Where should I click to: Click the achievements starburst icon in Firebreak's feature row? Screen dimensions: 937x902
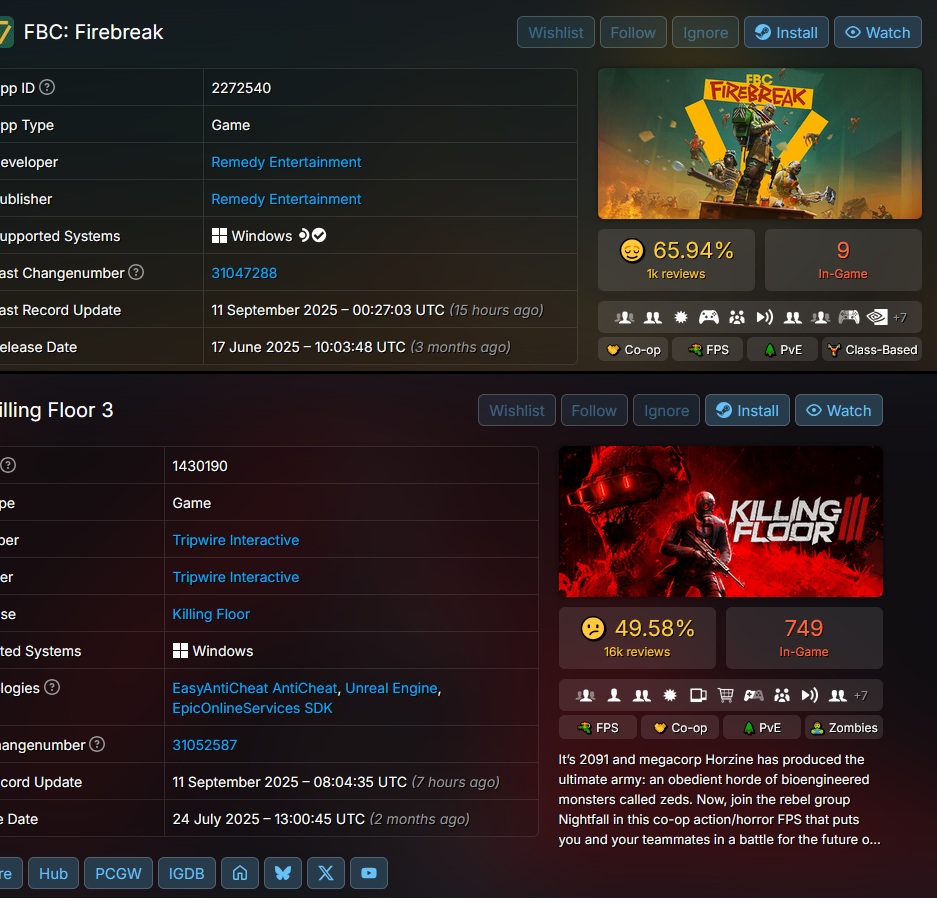click(x=681, y=317)
